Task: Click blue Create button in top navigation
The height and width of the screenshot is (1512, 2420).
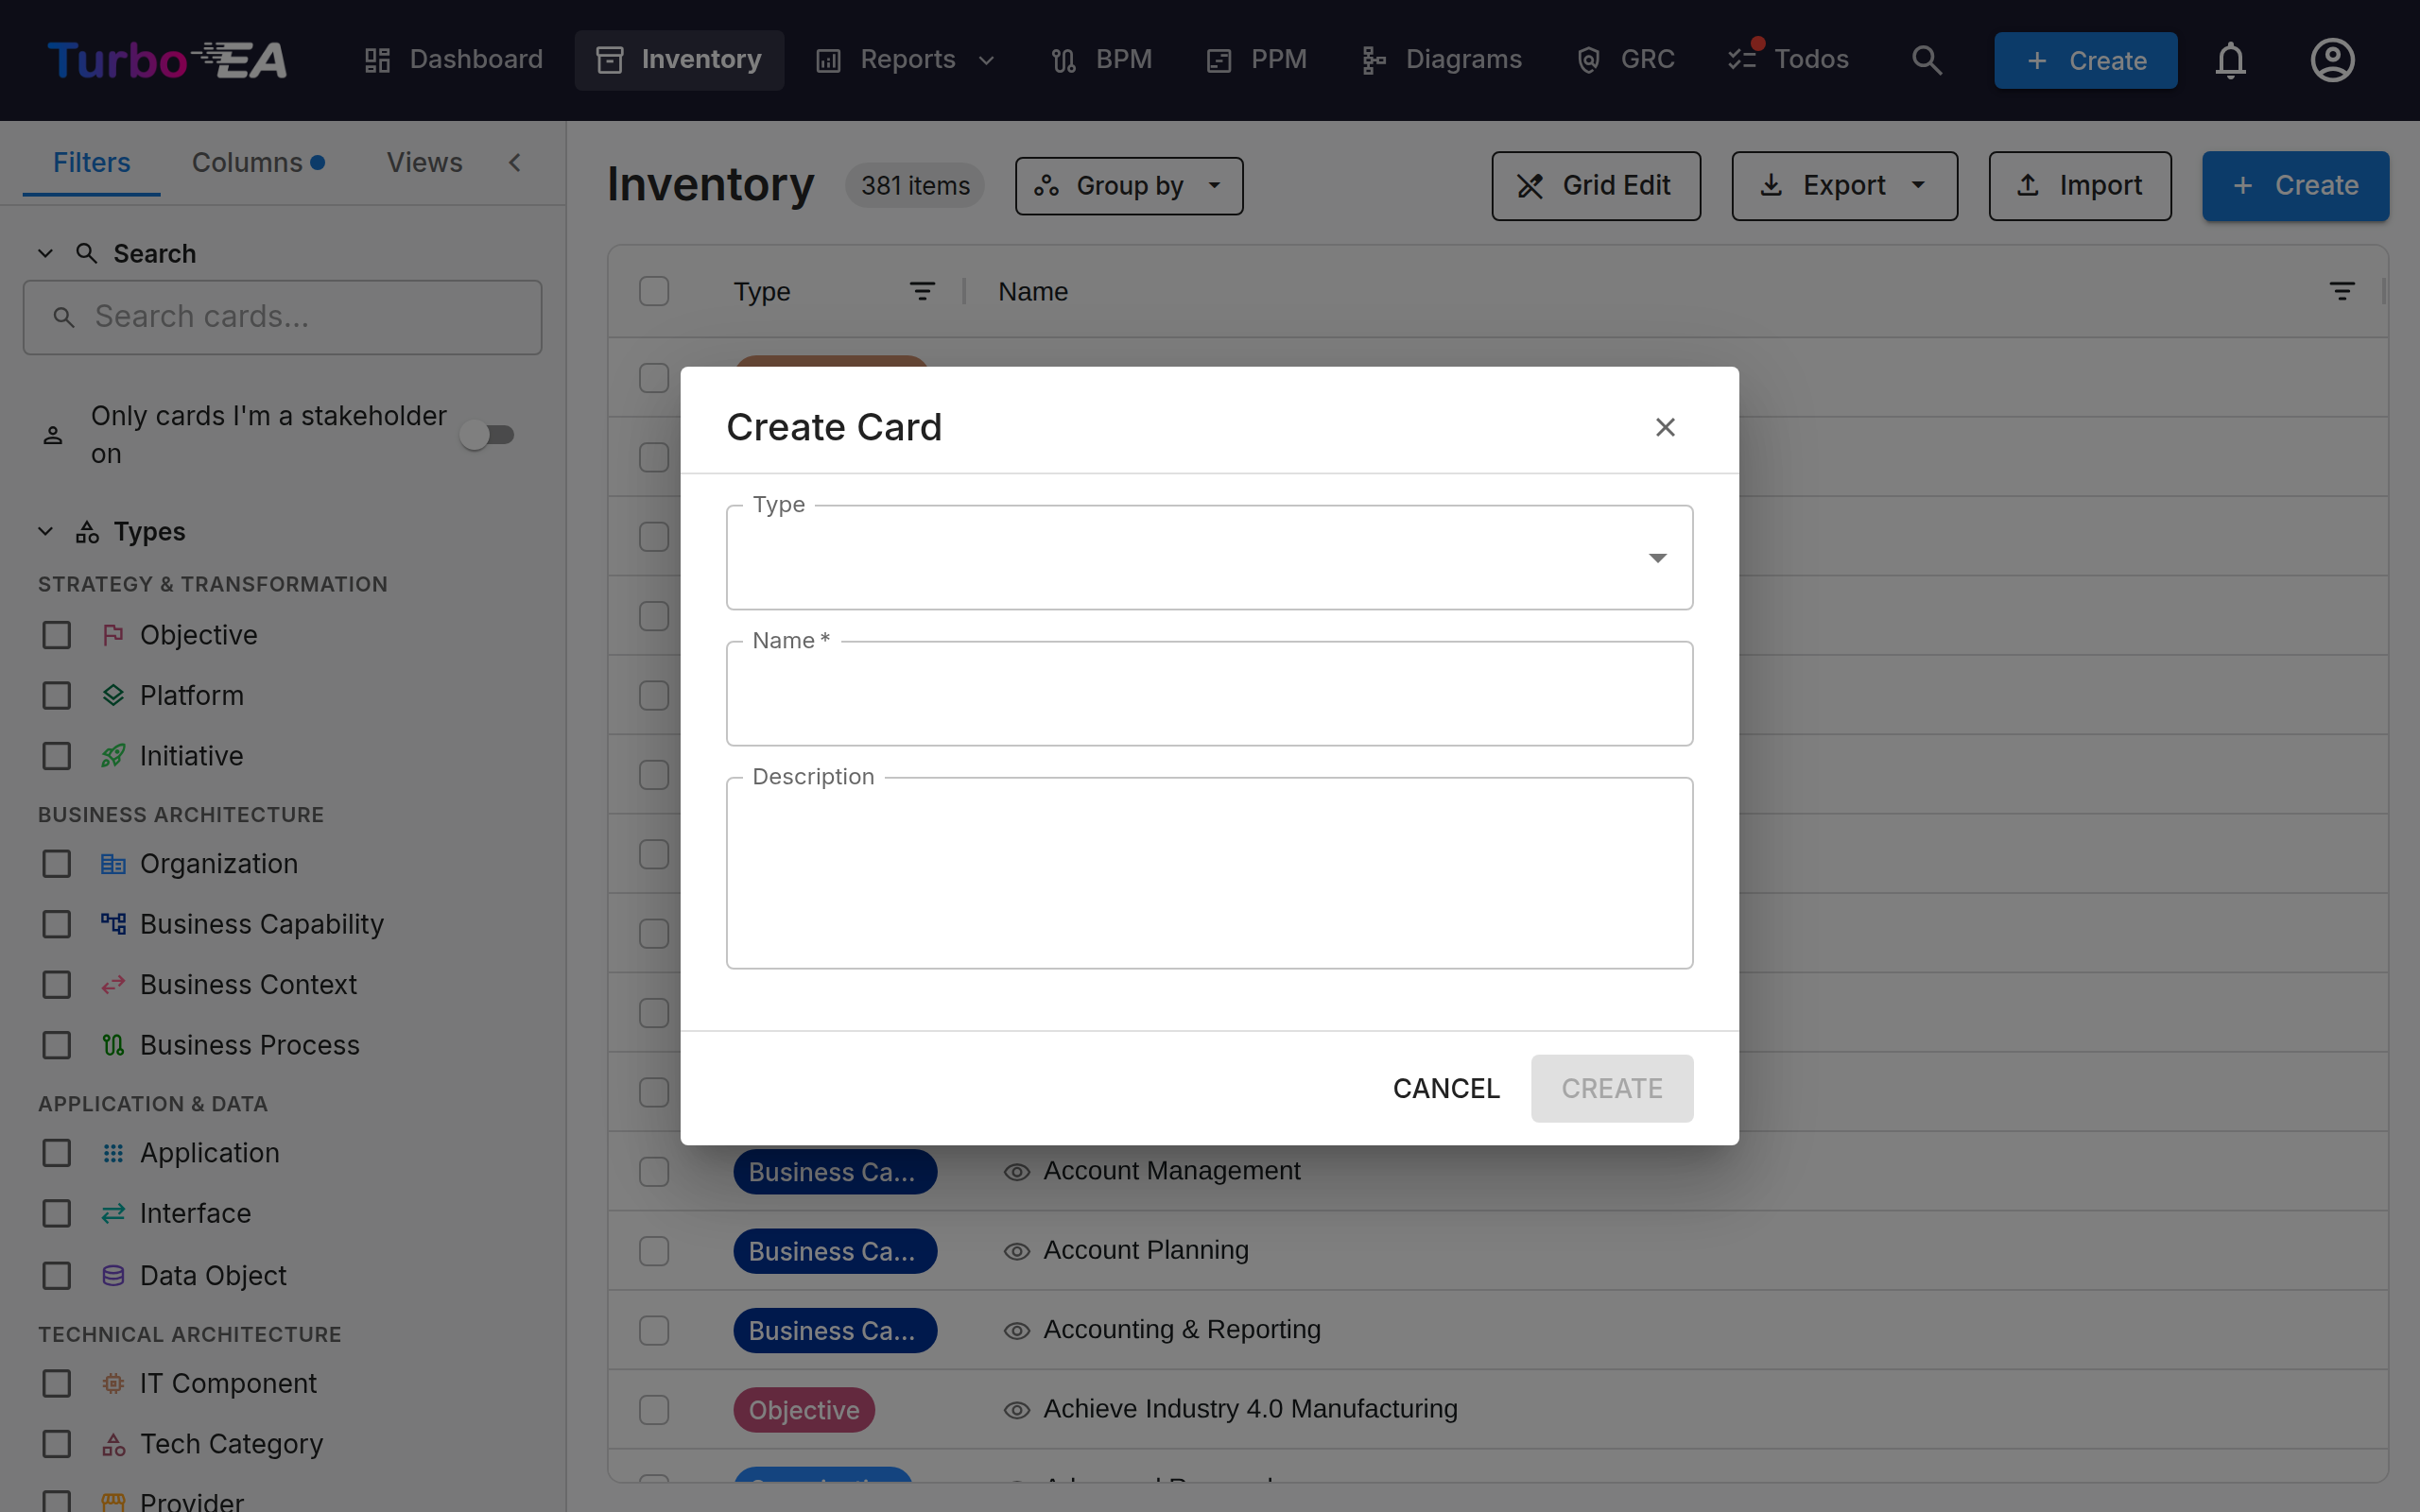Action: [x=2085, y=60]
